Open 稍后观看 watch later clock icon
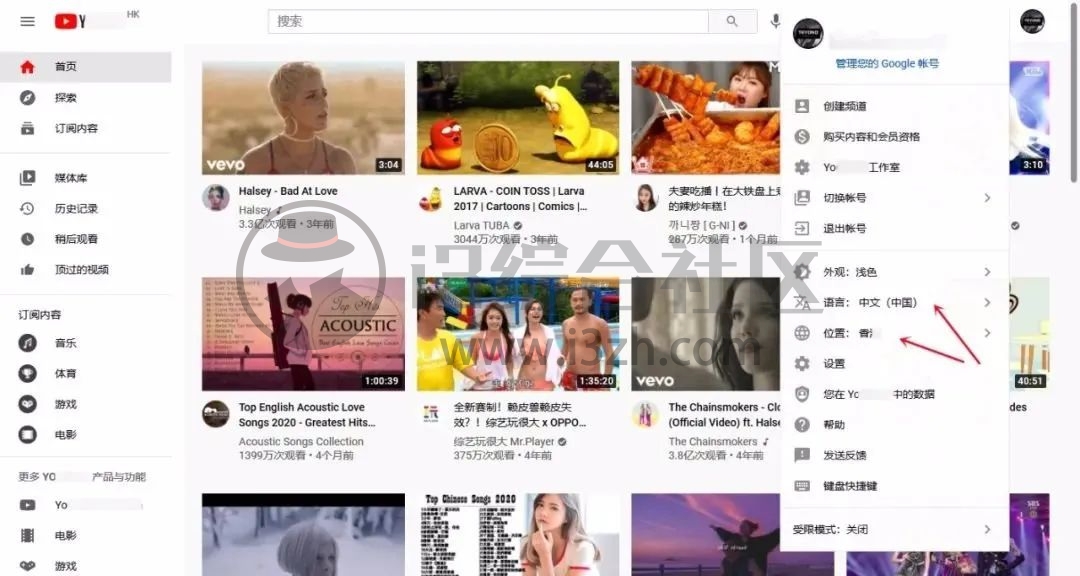 (x=28, y=239)
